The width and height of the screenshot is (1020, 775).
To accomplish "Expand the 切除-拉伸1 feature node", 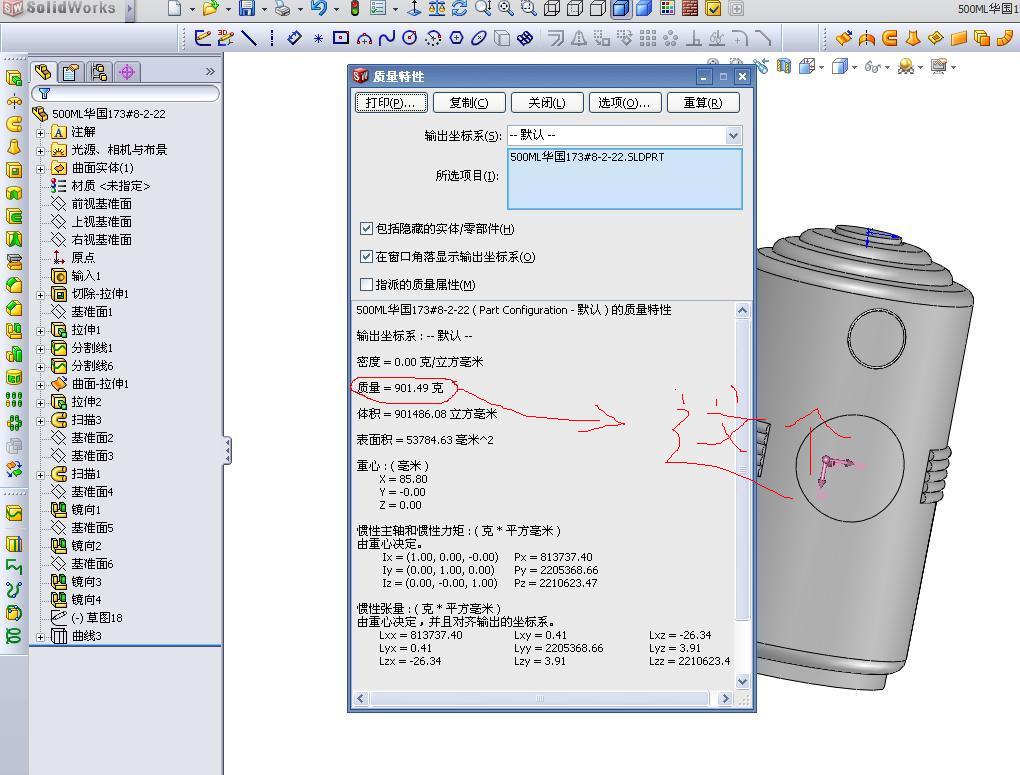I will [x=40, y=295].
